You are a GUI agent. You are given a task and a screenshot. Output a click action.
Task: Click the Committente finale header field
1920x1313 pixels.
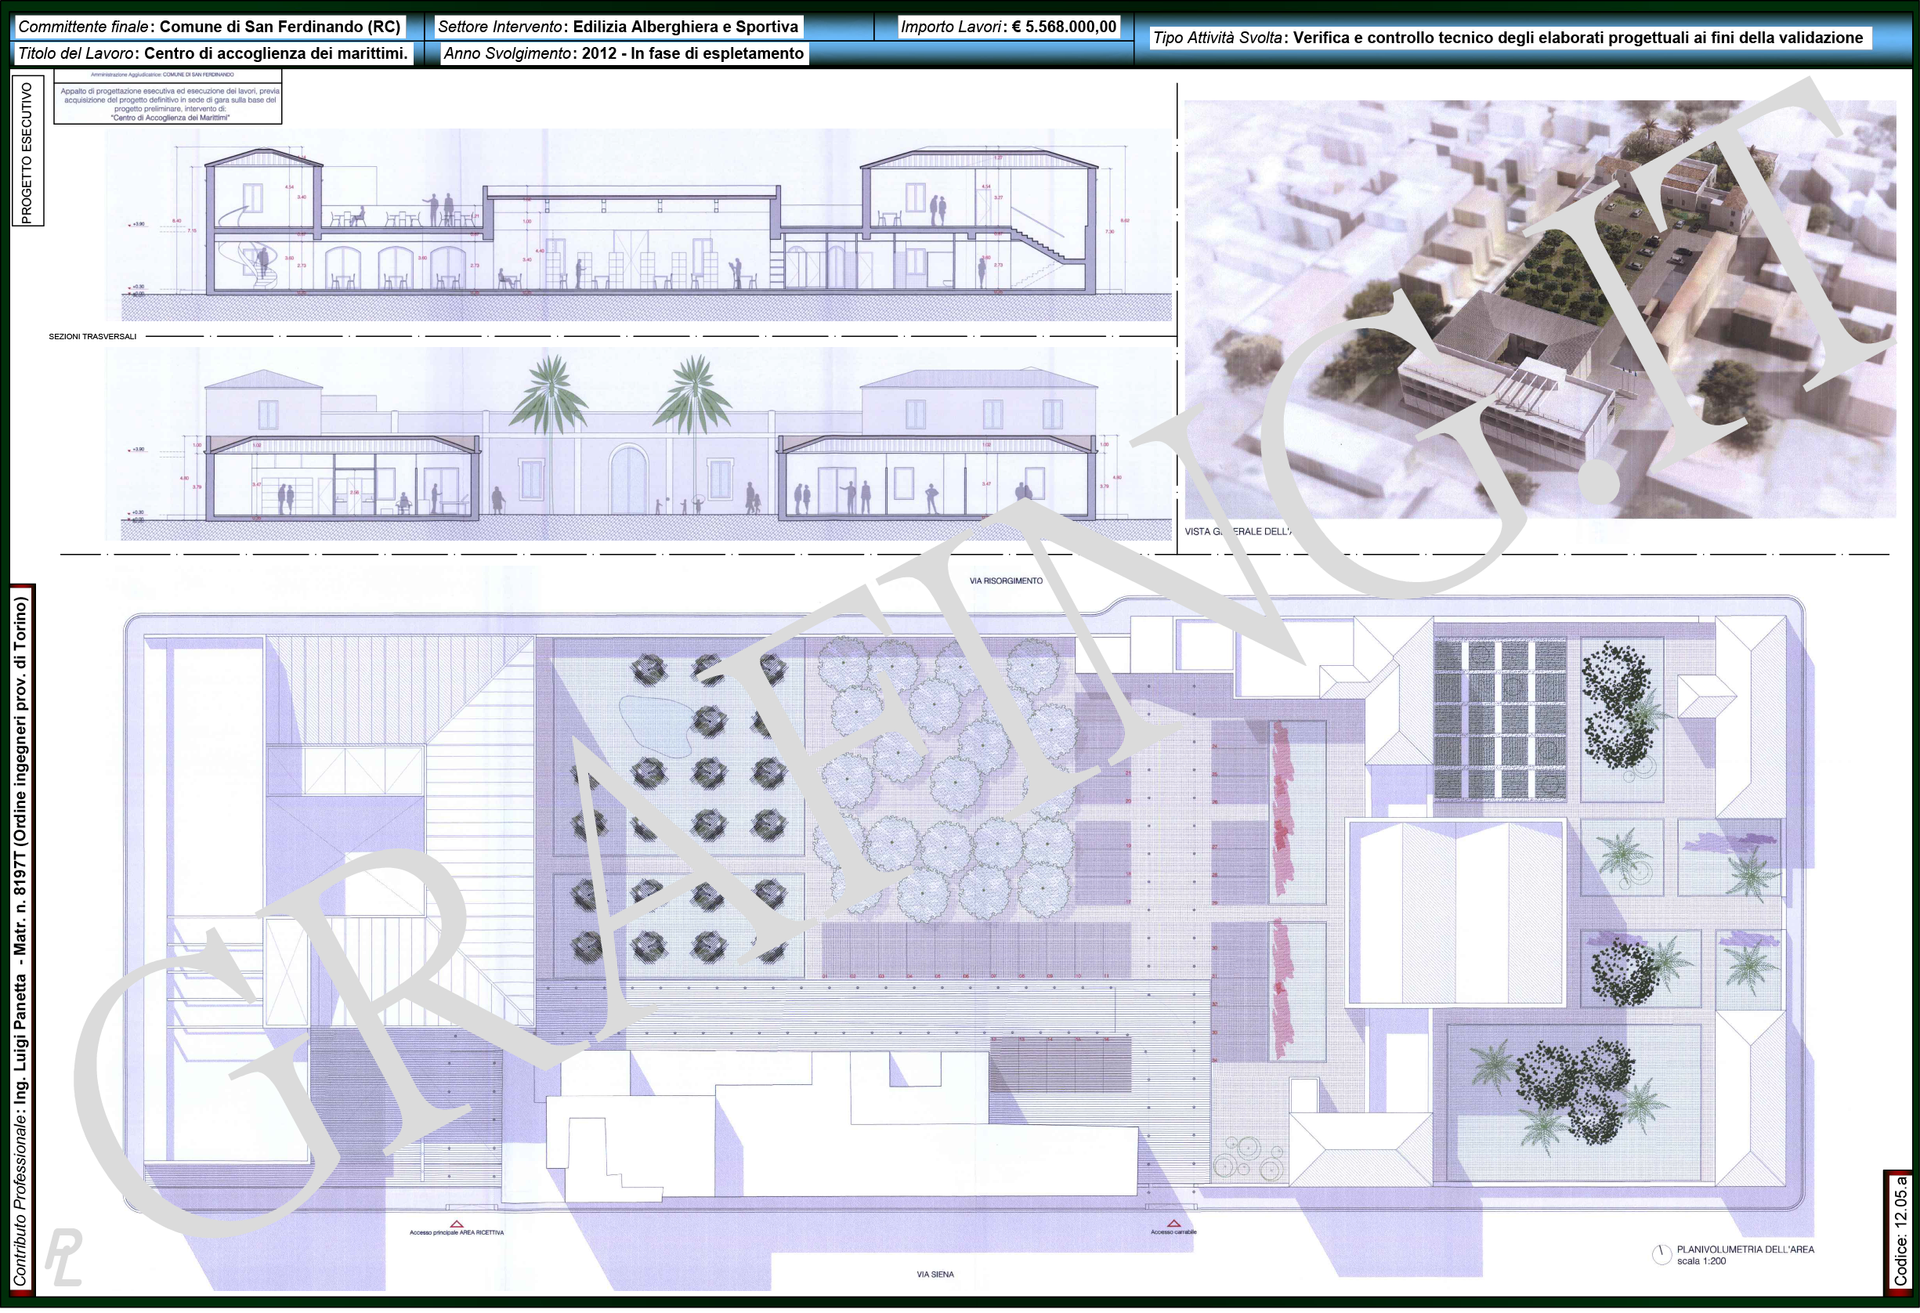click(209, 27)
